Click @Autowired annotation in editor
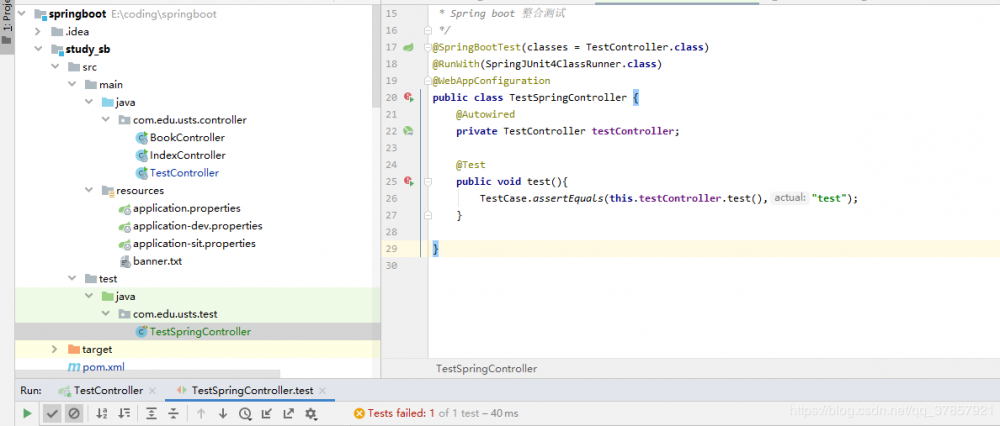The image size is (1000, 426). pyautogui.click(x=485, y=114)
